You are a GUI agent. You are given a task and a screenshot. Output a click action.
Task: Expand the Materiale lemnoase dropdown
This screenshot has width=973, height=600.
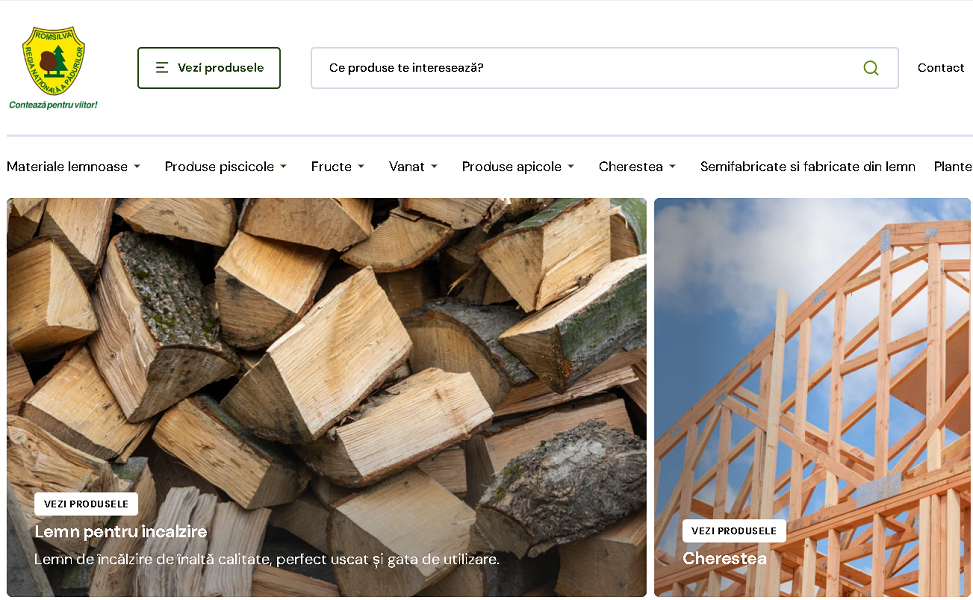pos(73,167)
